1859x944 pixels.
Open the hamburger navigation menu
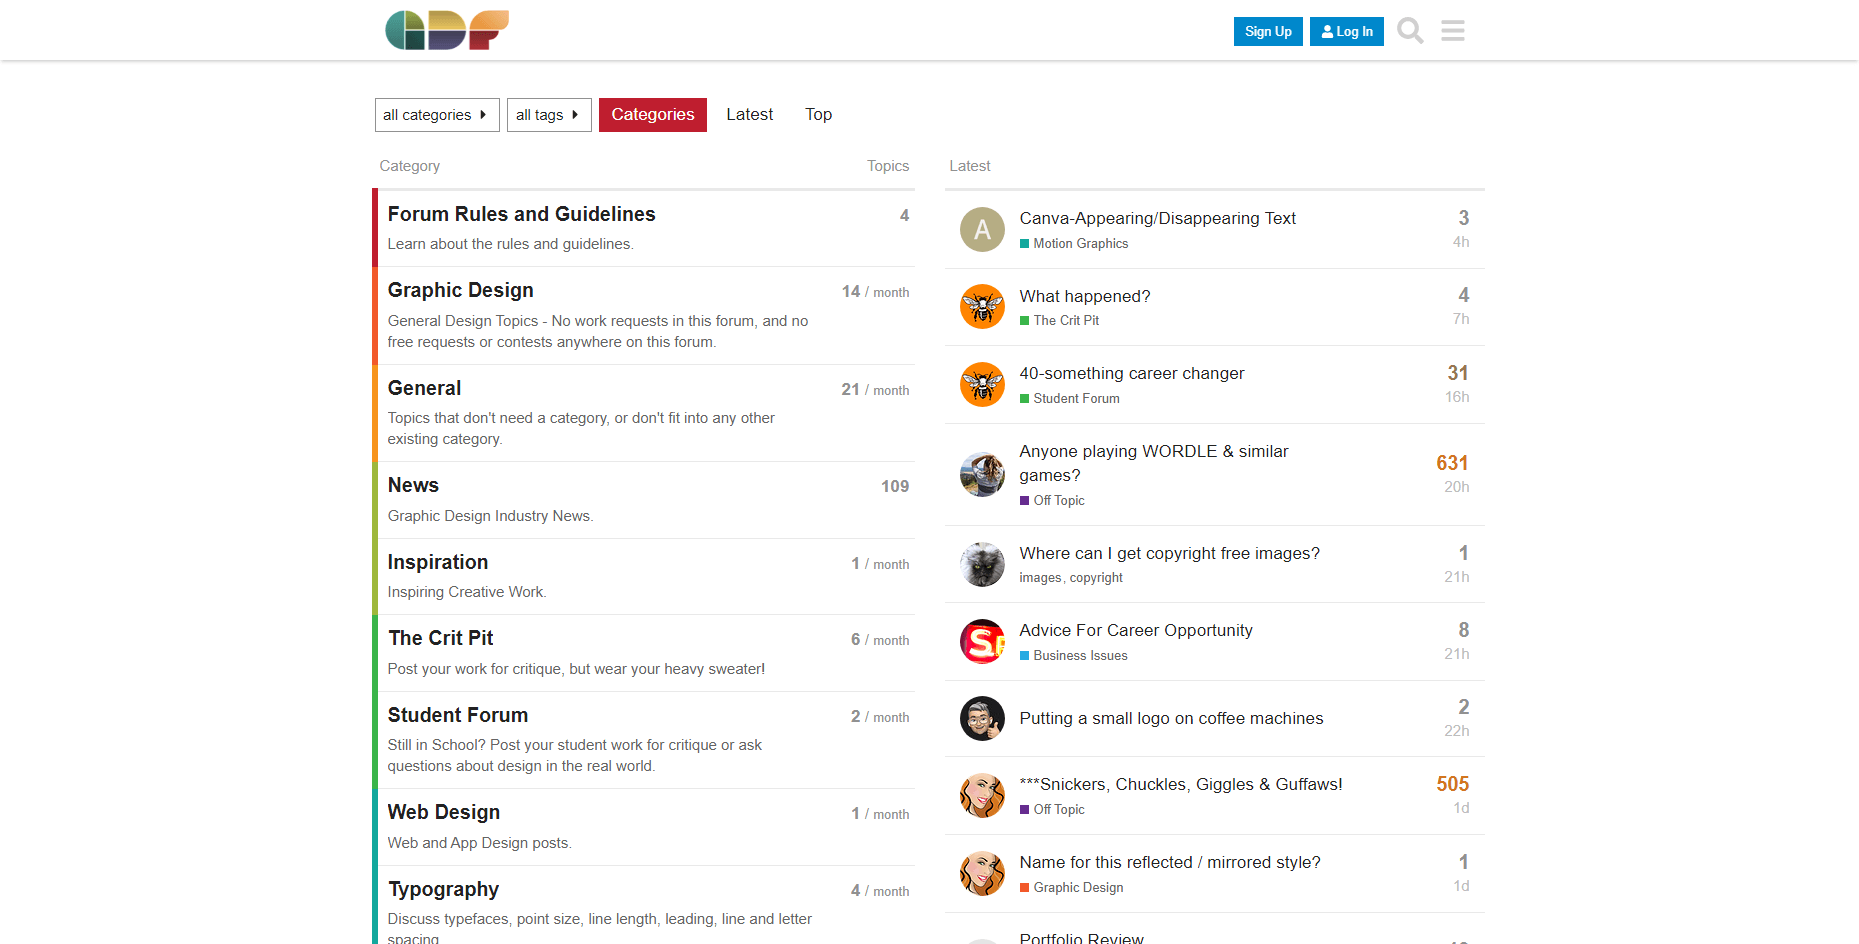click(1452, 31)
